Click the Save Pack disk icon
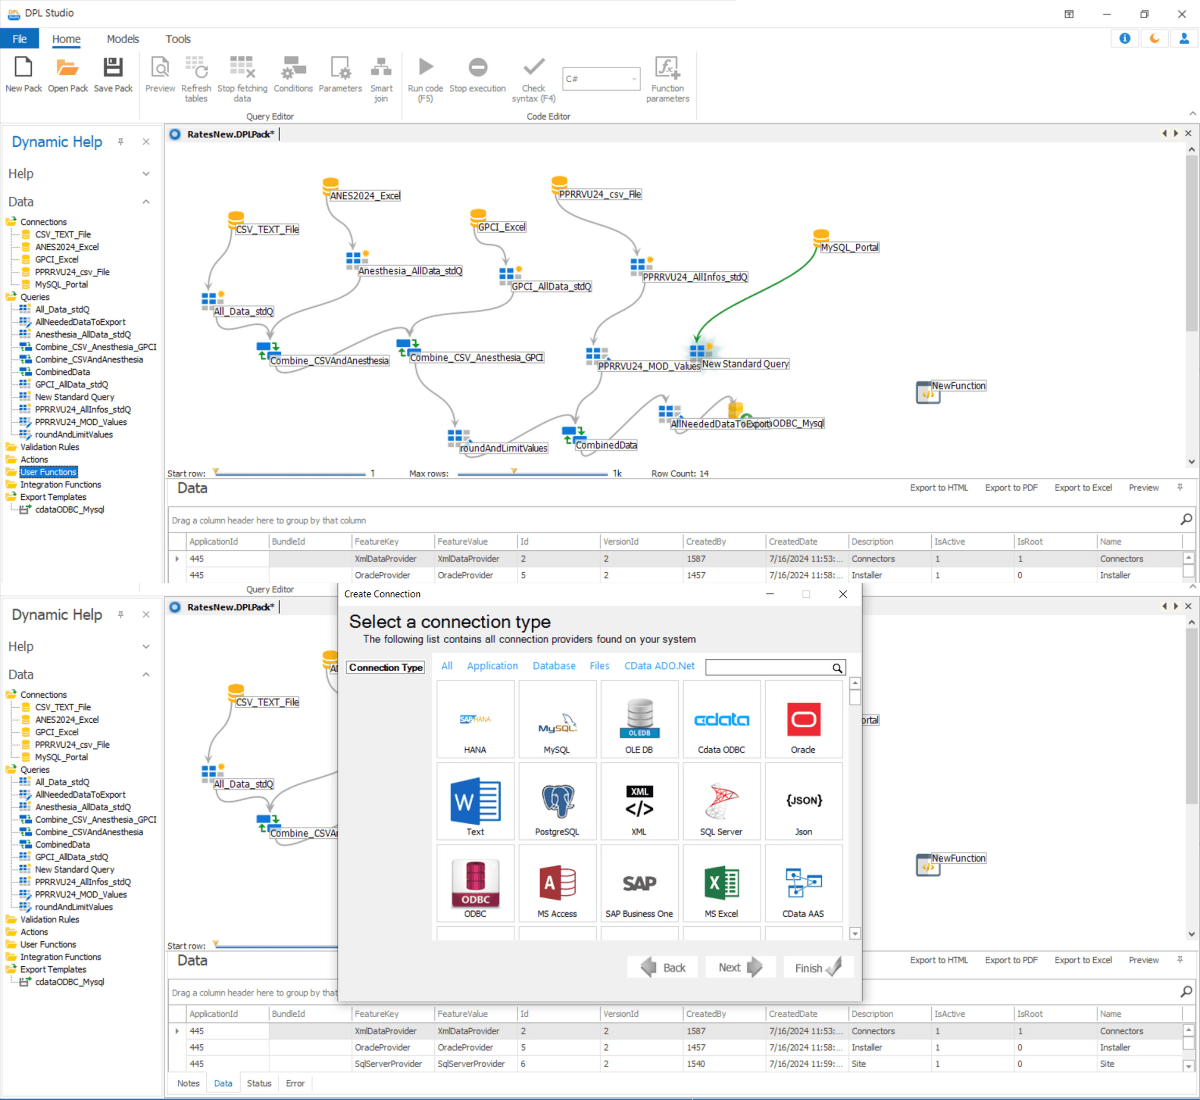1200x1100 pixels. (113, 68)
